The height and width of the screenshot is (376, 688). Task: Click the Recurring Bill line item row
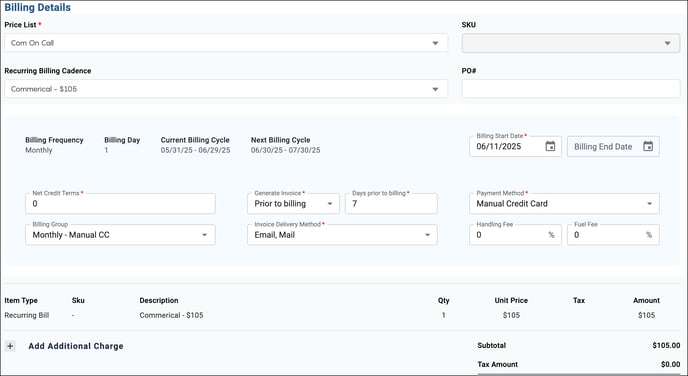tap(342, 315)
